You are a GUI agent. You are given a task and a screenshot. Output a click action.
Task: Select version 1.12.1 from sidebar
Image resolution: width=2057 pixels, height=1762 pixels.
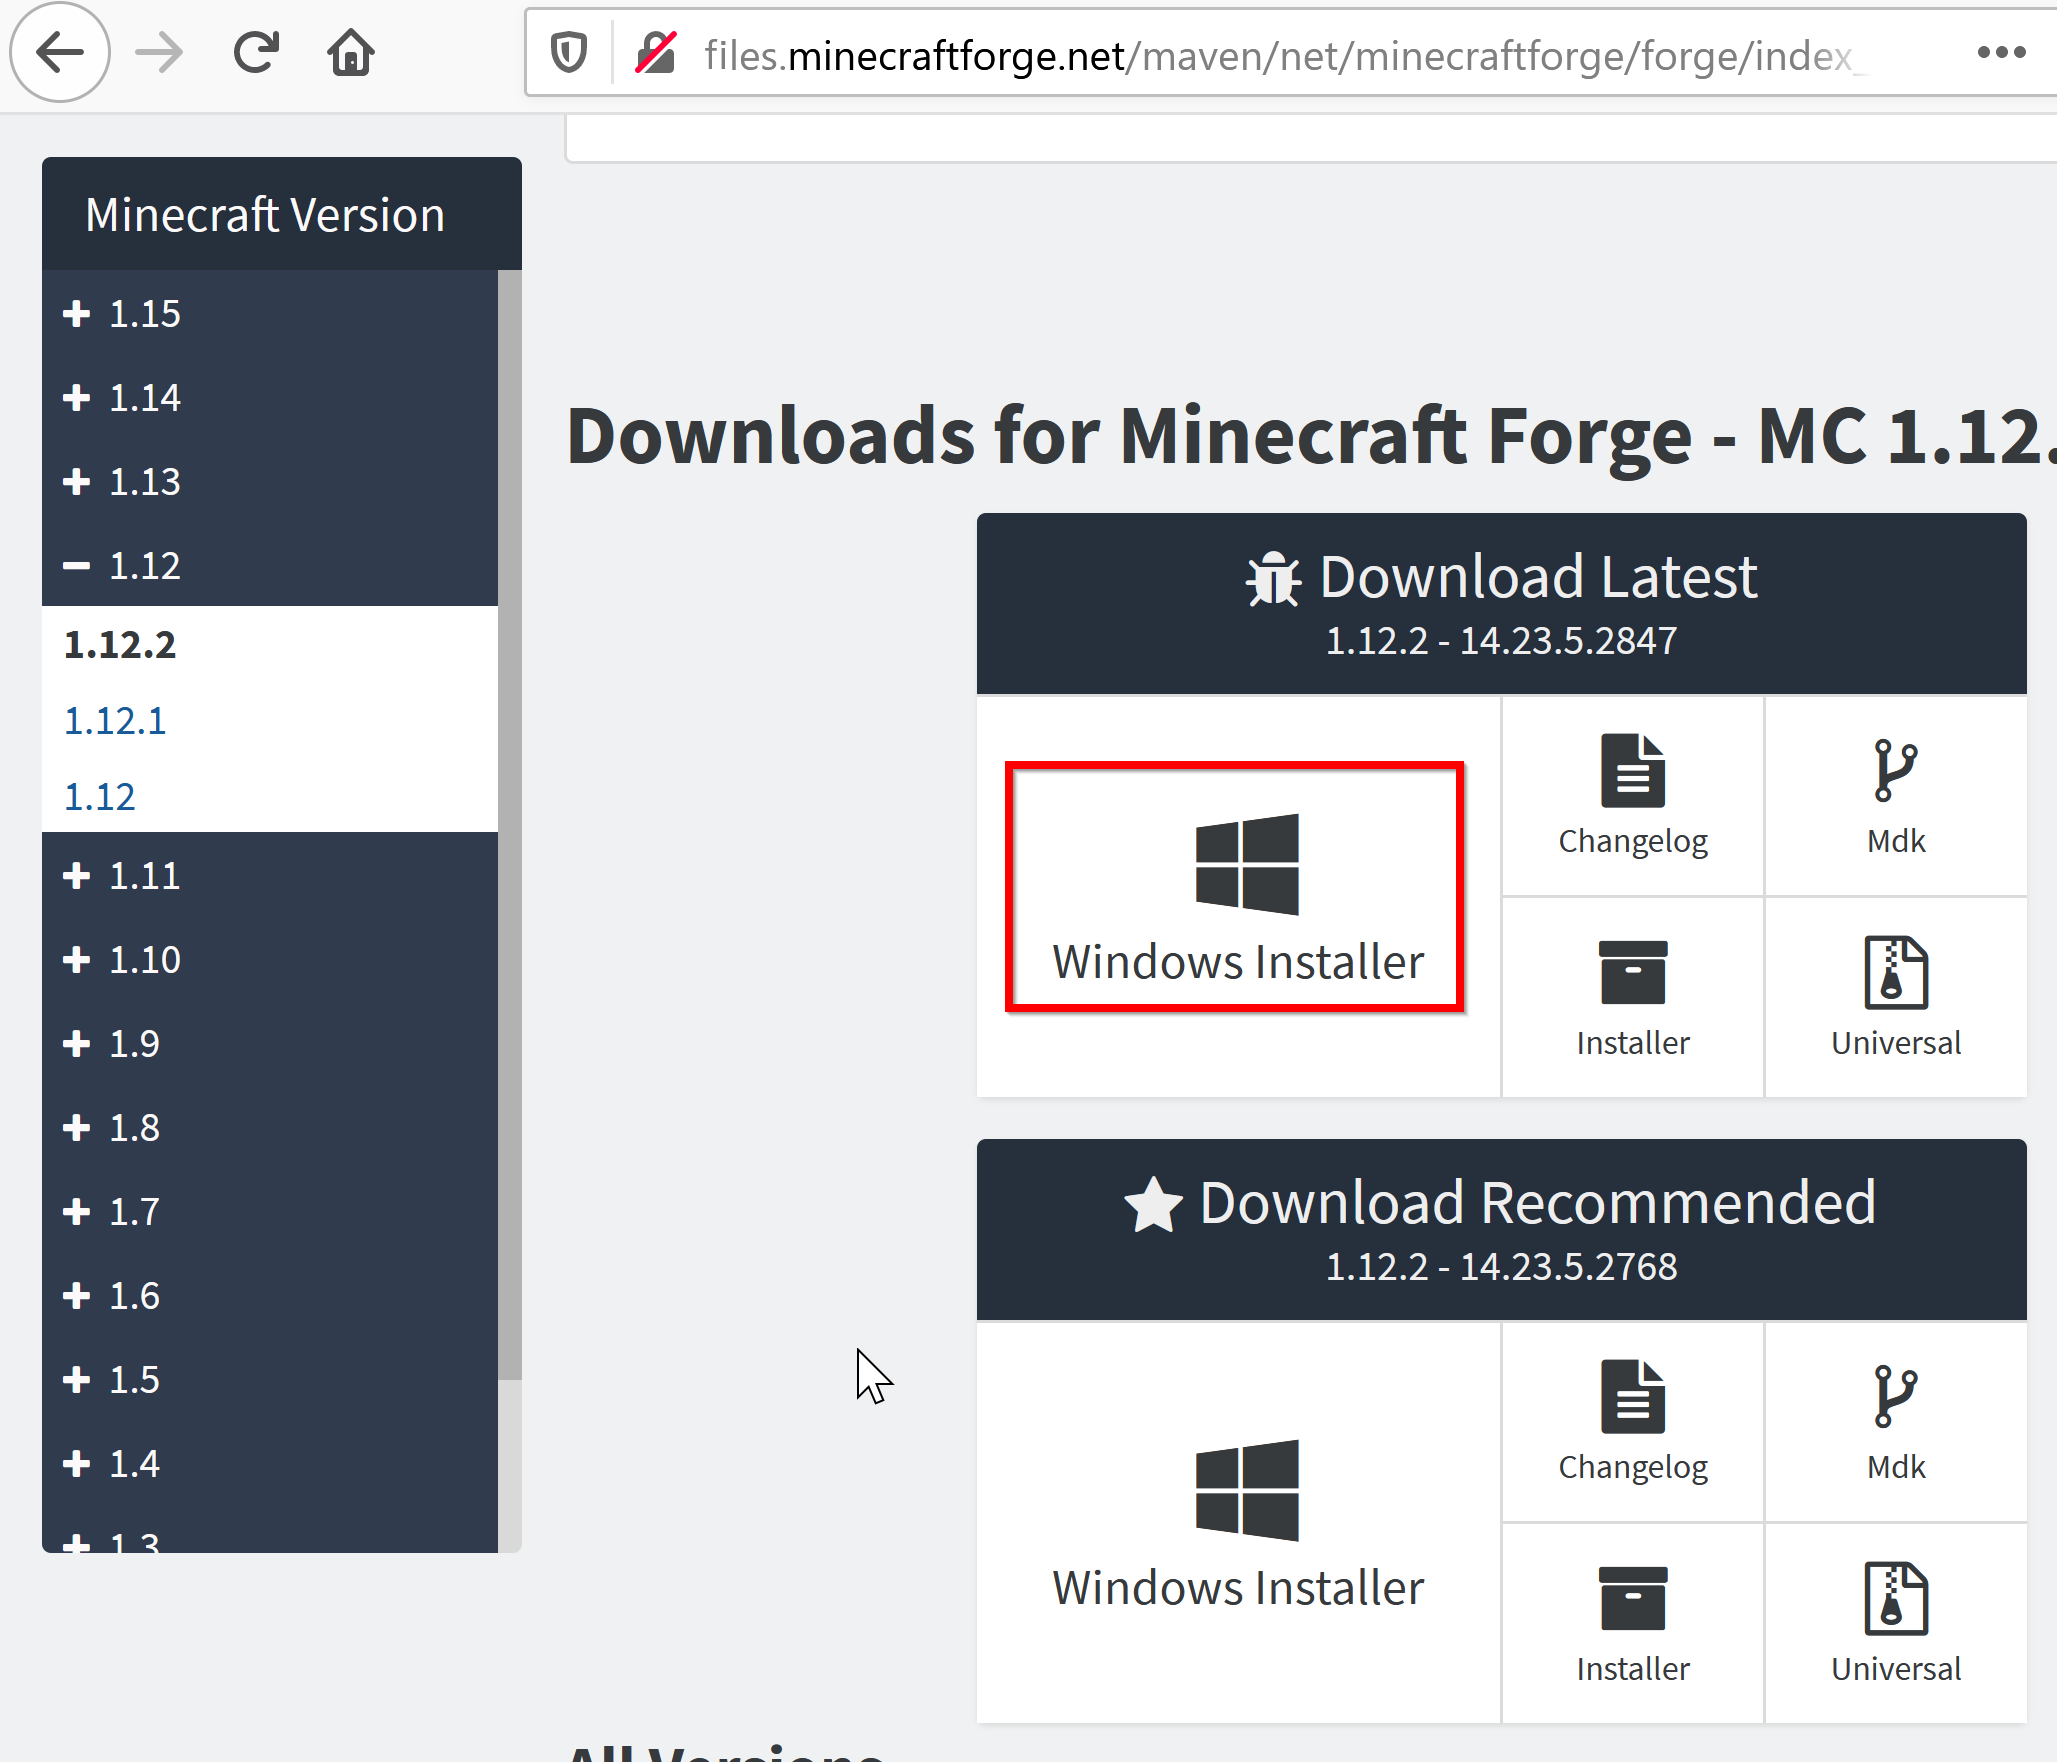tap(114, 720)
